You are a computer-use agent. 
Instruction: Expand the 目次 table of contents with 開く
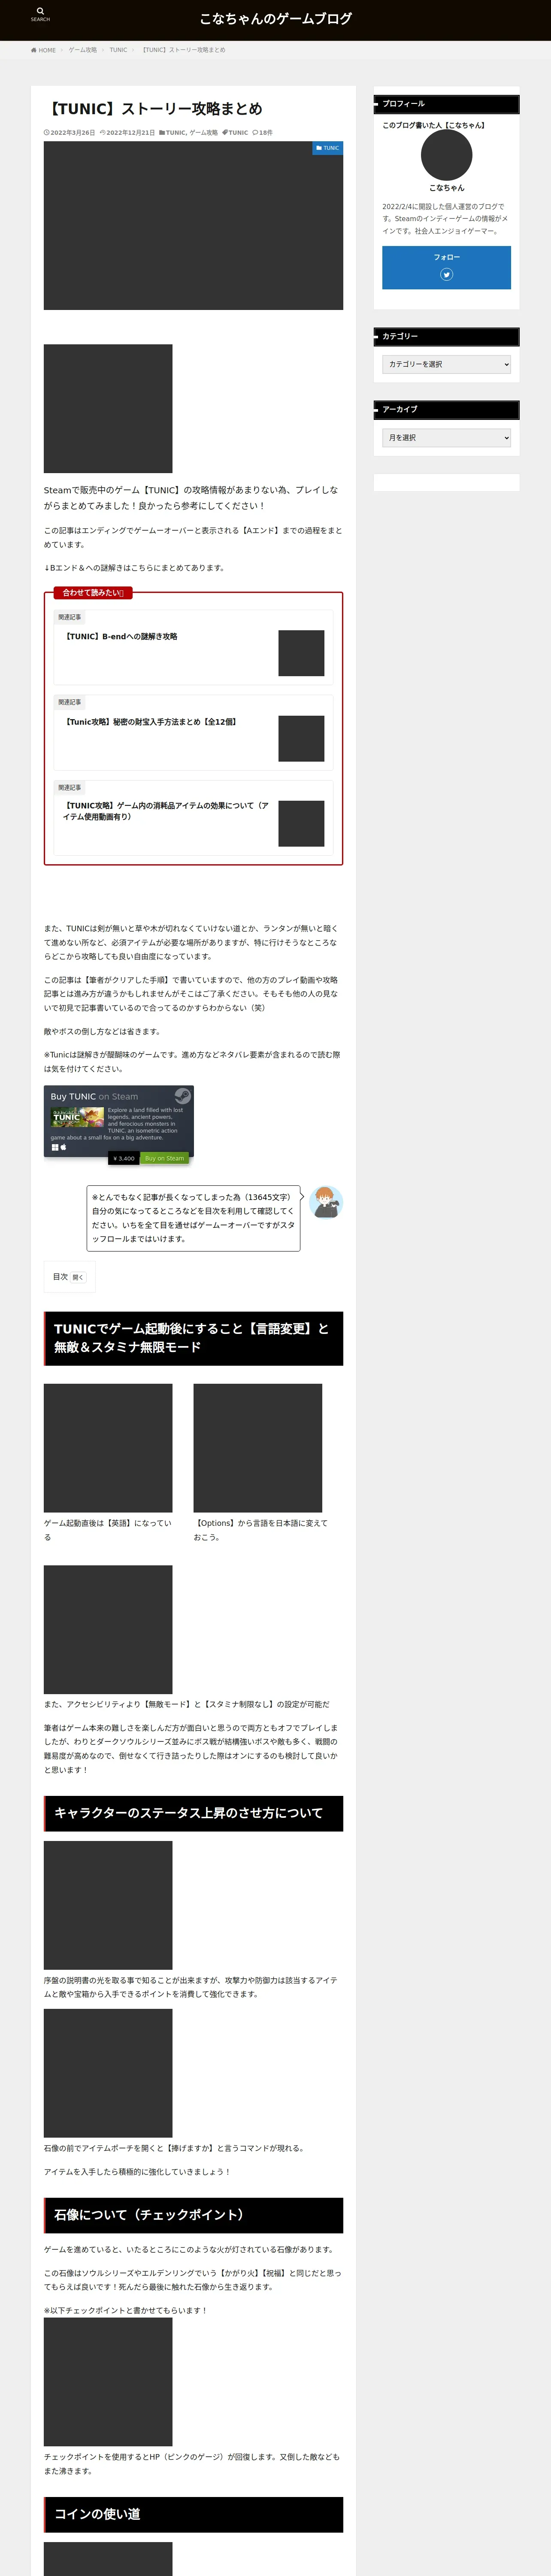point(78,1277)
